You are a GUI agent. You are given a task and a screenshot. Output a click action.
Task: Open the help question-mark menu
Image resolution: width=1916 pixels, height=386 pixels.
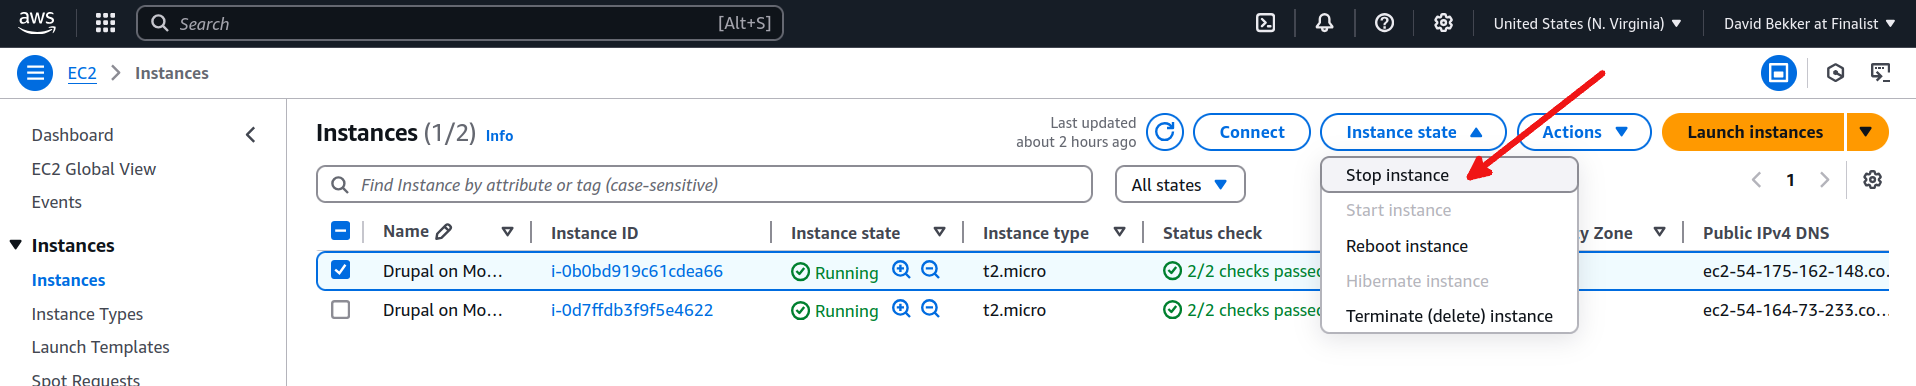pyautogui.click(x=1384, y=23)
